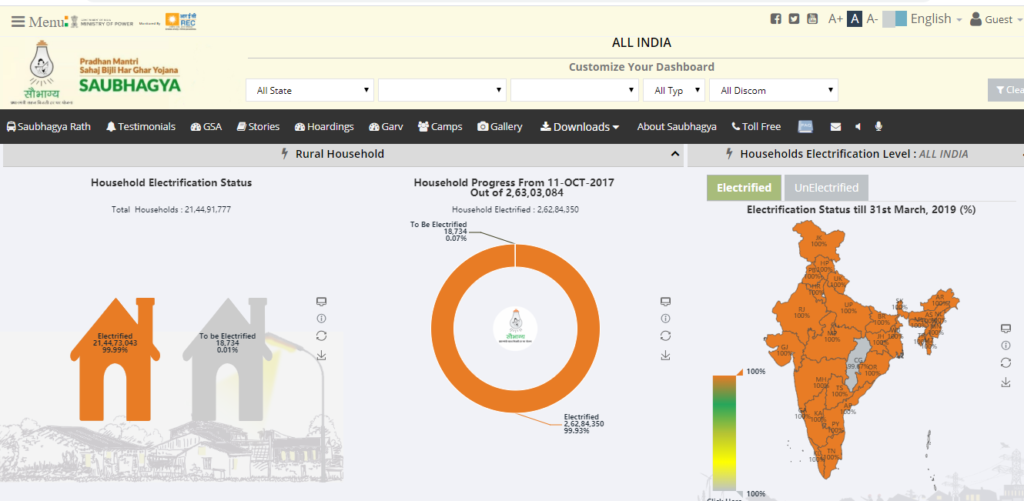Viewport: 1024px width, 501px height.
Task: Click the Twitter icon in header
Action: (x=793, y=19)
